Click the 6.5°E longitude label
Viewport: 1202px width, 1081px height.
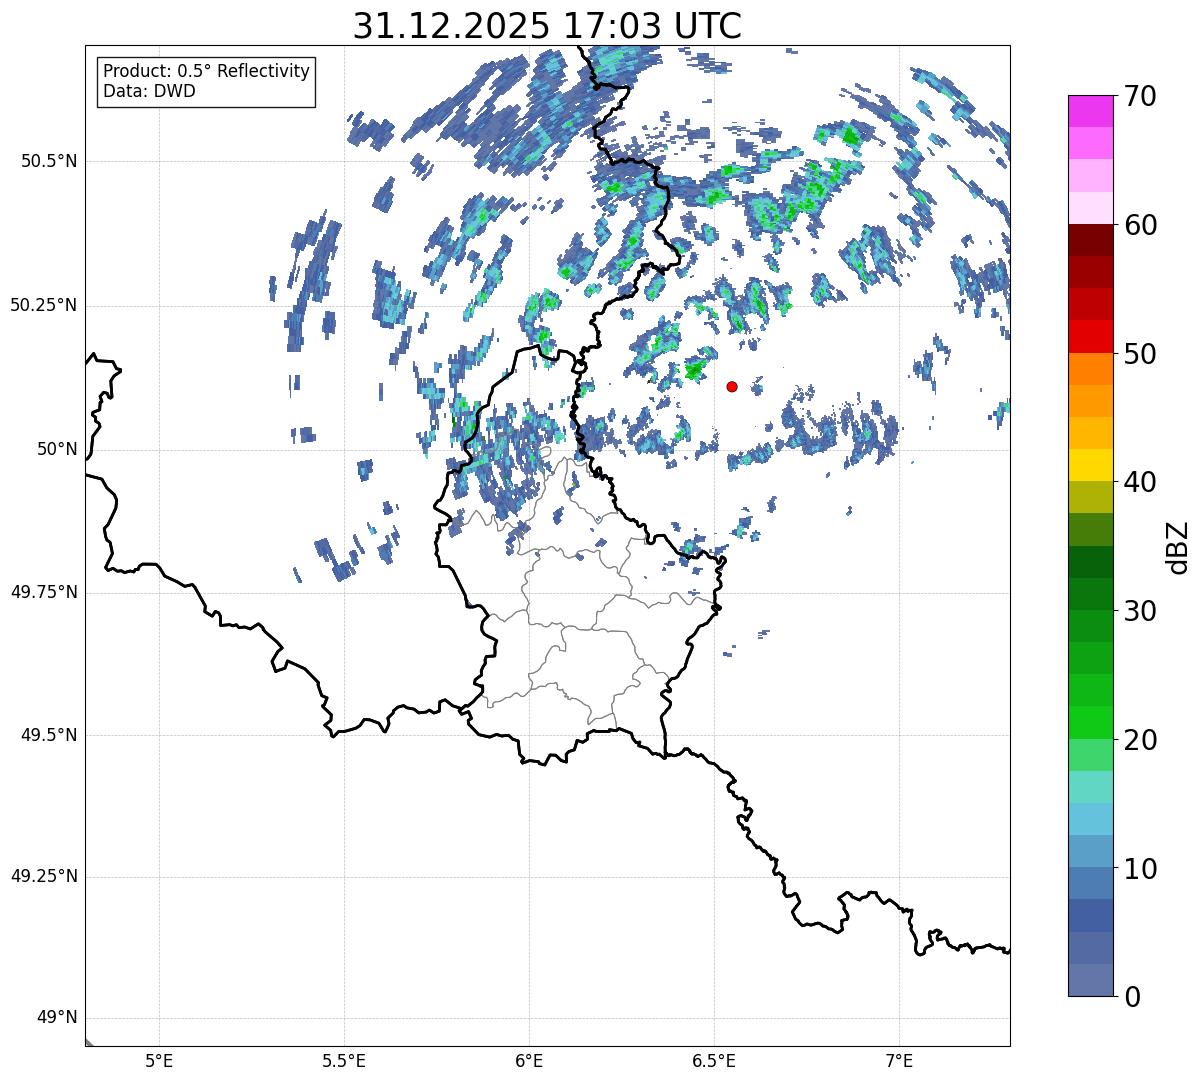point(714,1061)
